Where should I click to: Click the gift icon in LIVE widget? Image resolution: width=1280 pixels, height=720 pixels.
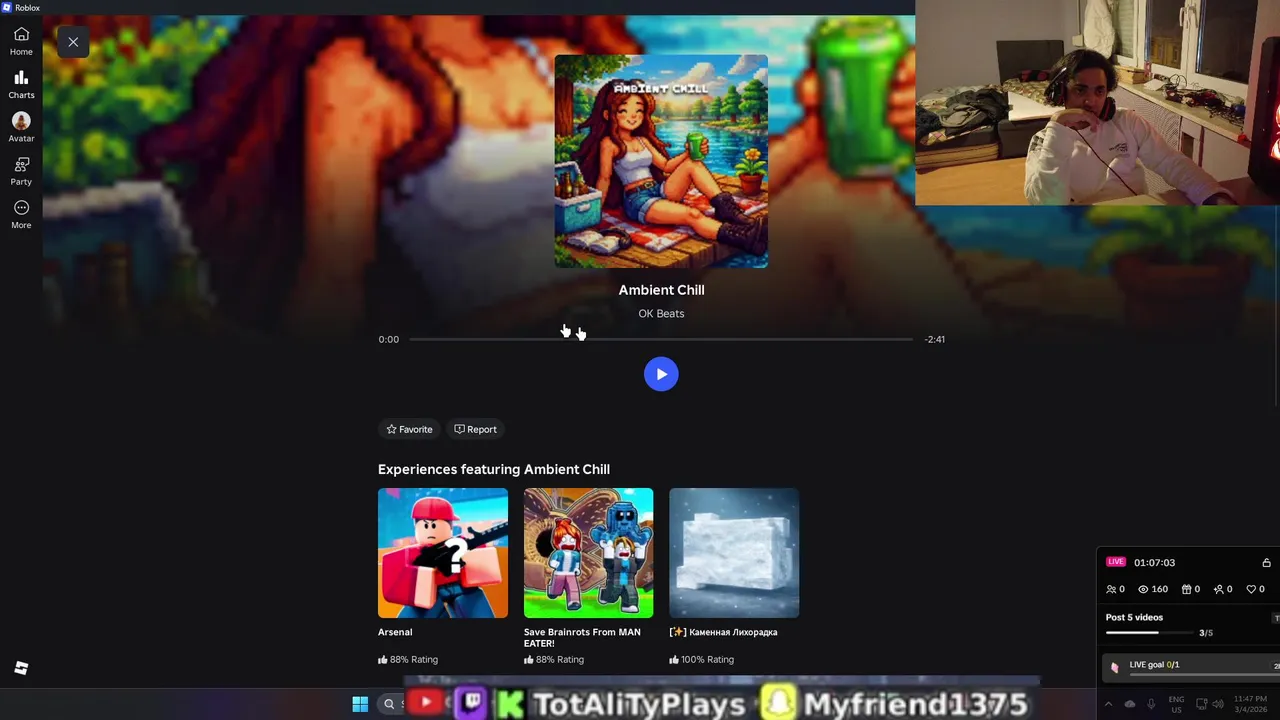1186,589
